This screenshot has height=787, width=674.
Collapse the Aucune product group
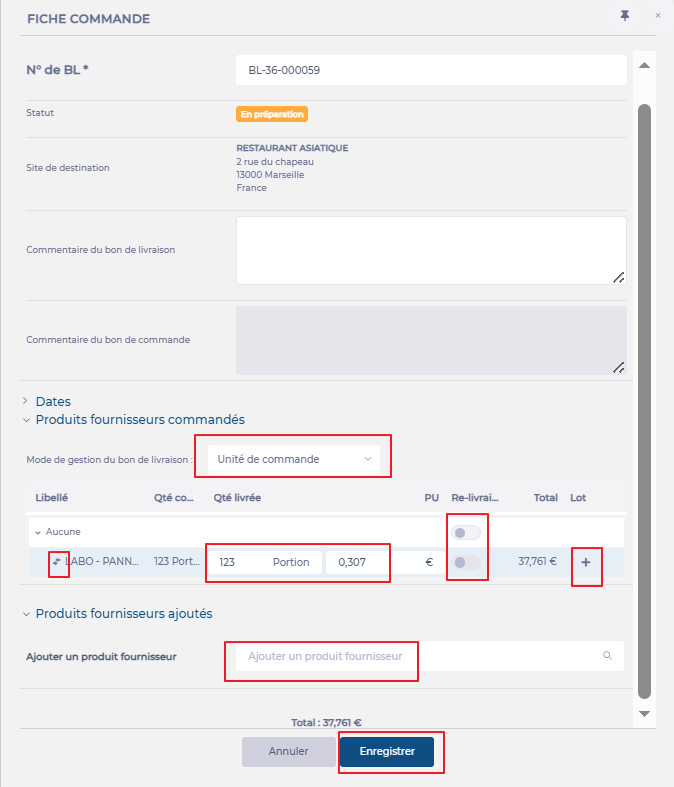tap(38, 532)
